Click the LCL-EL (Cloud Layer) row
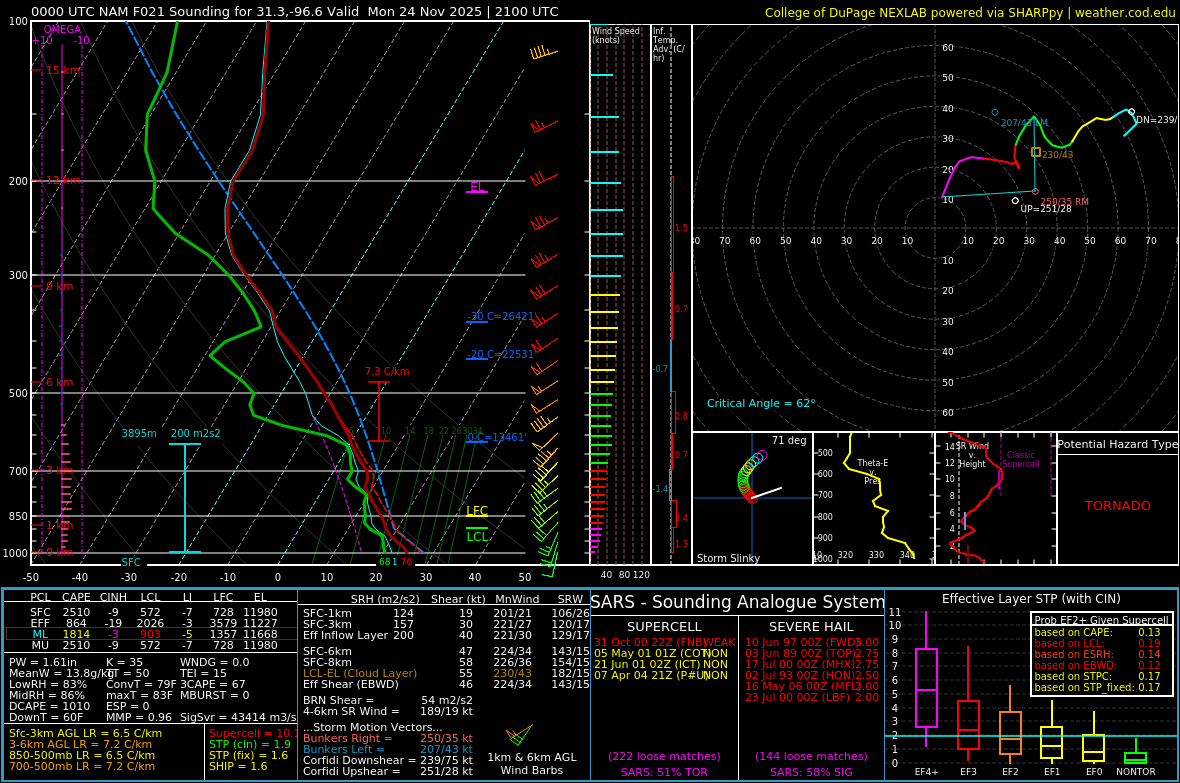1180x783 pixels. (446, 673)
